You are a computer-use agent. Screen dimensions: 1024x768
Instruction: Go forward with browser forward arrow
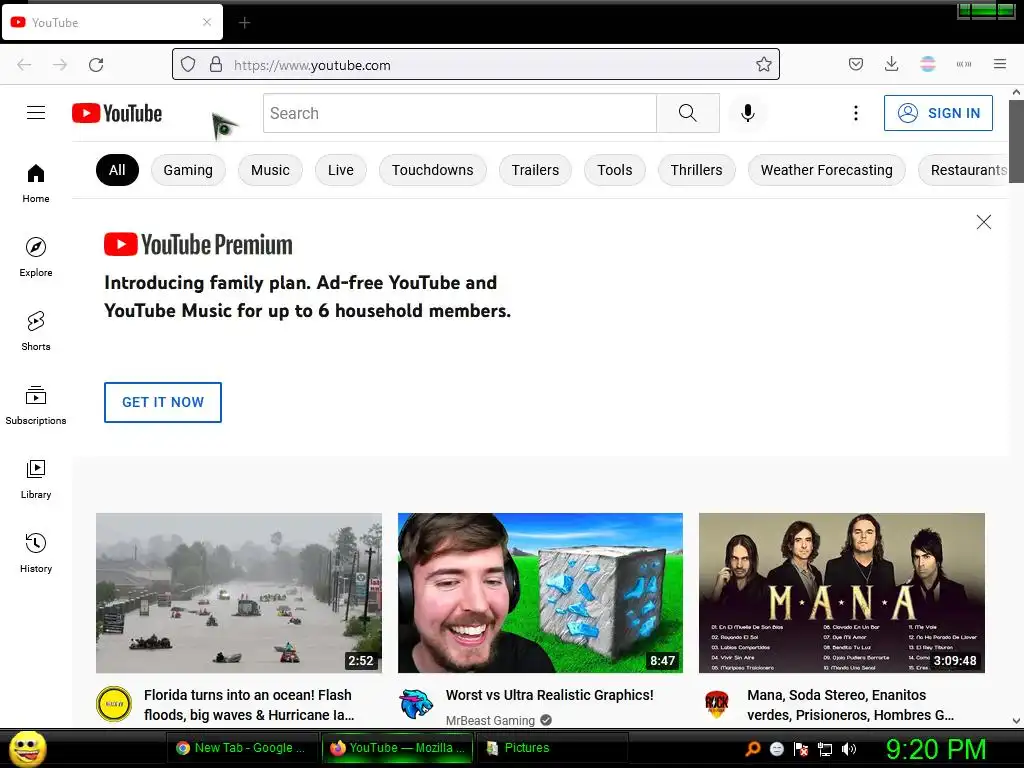point(60,65)
